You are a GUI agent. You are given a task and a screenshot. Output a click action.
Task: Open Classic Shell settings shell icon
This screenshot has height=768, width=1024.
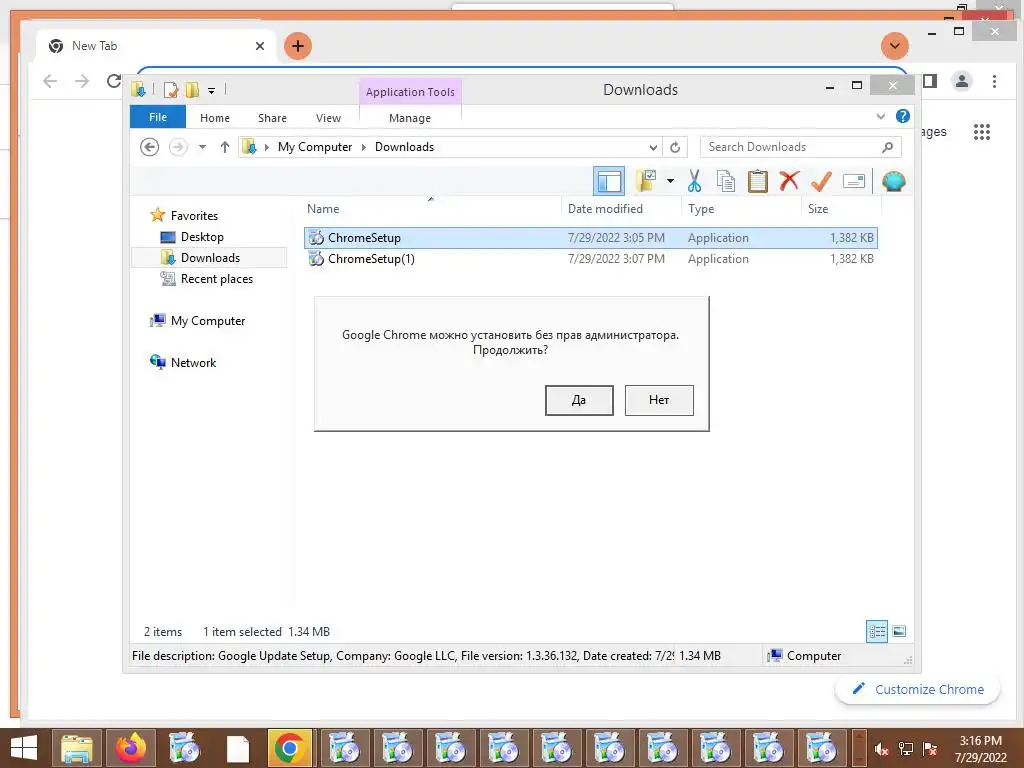[893, 181]
